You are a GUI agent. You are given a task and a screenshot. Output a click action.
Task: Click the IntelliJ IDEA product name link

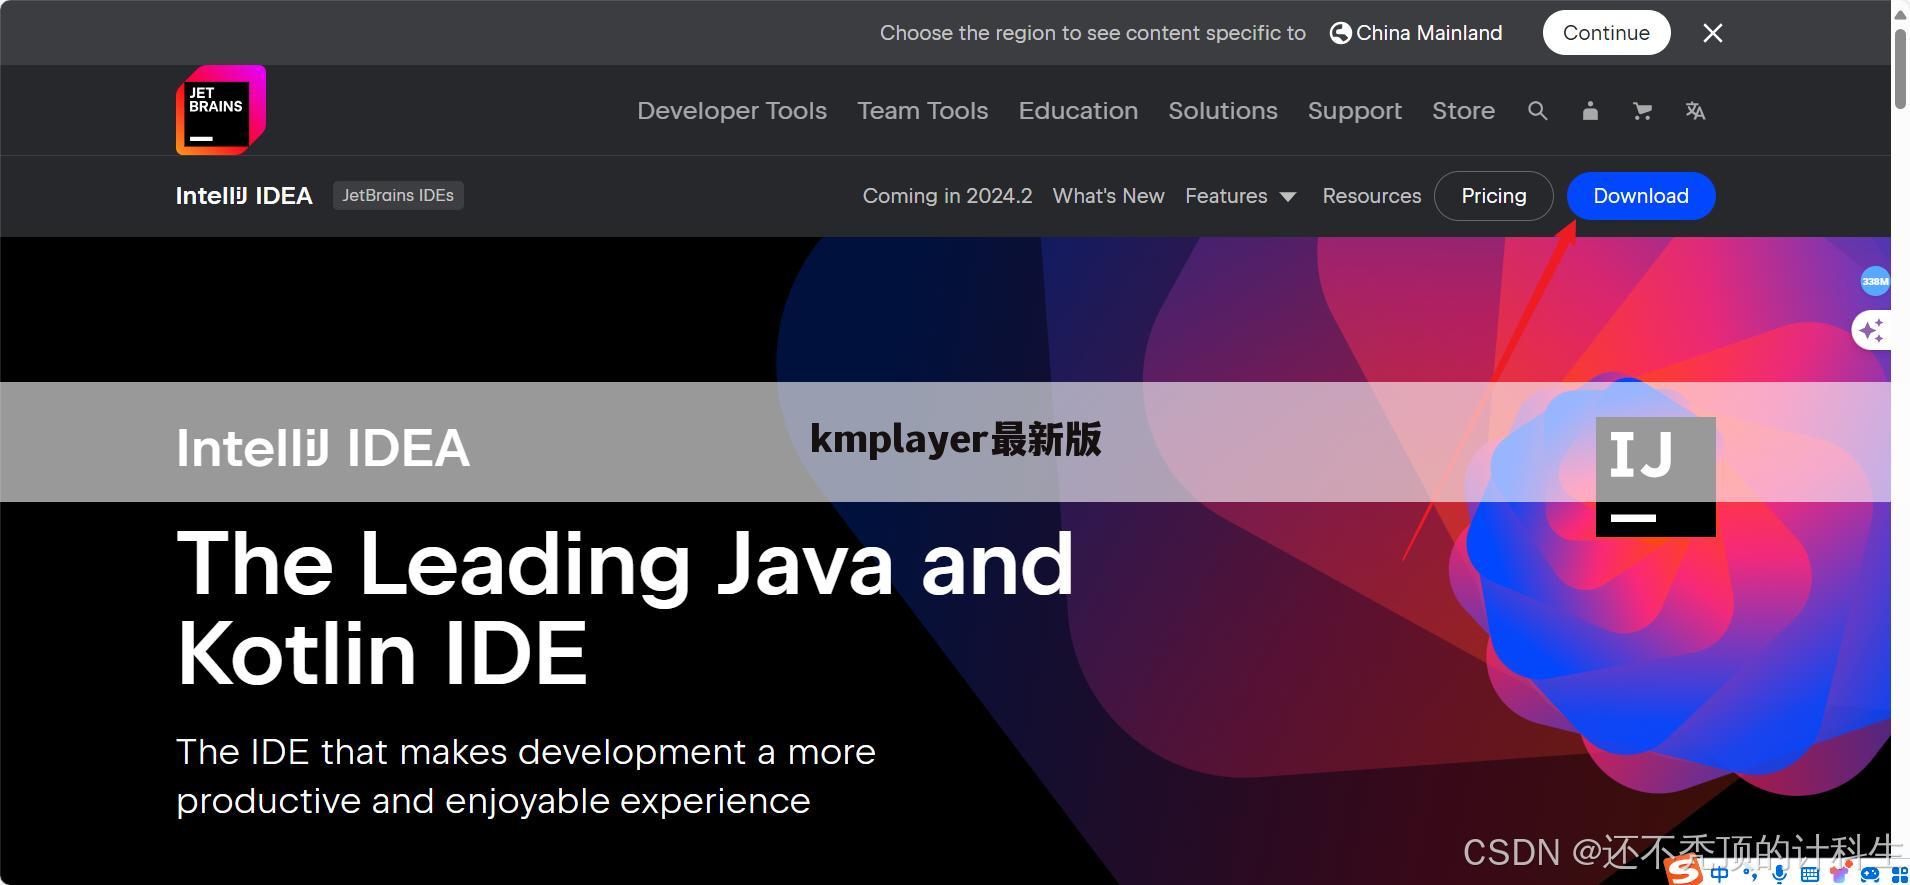click(244, 196)
